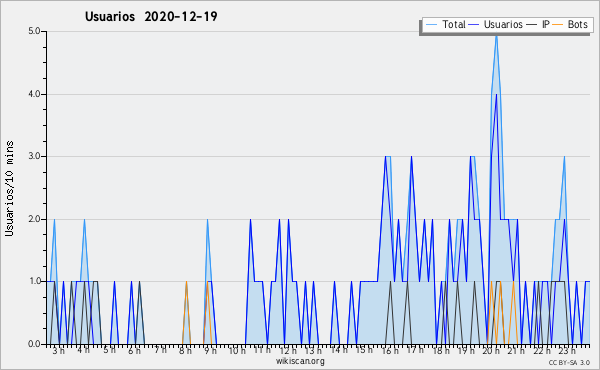Click the '21 h' x-axis label
The height and width of the screenshot is (370, 600).
coord(516,350)
